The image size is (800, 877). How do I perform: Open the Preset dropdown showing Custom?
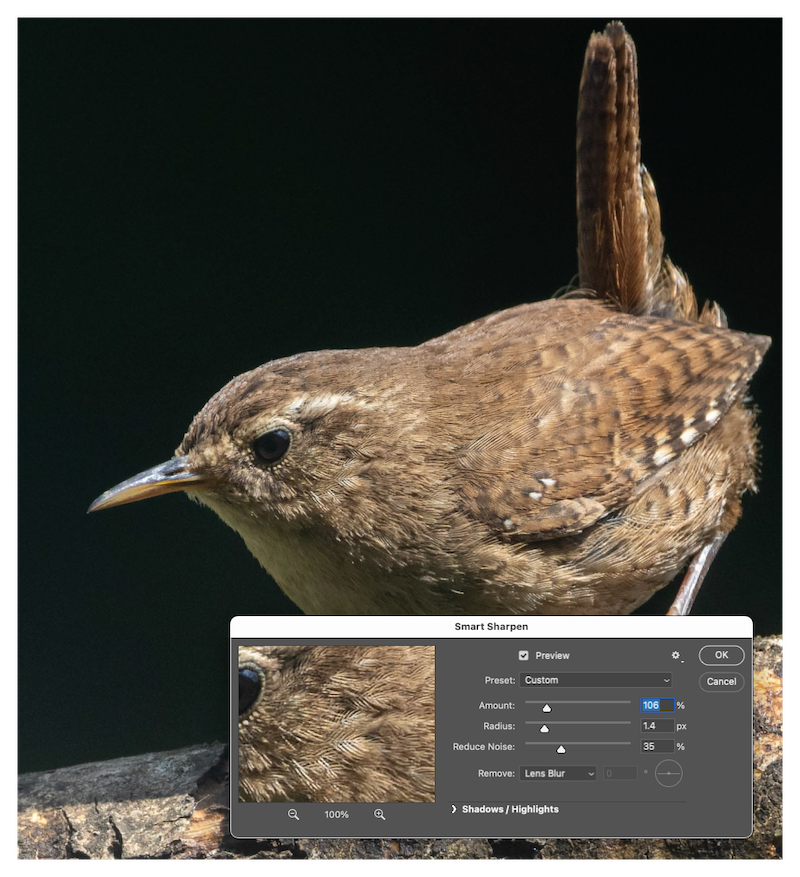pyautogui.click(x=596, y=679)
